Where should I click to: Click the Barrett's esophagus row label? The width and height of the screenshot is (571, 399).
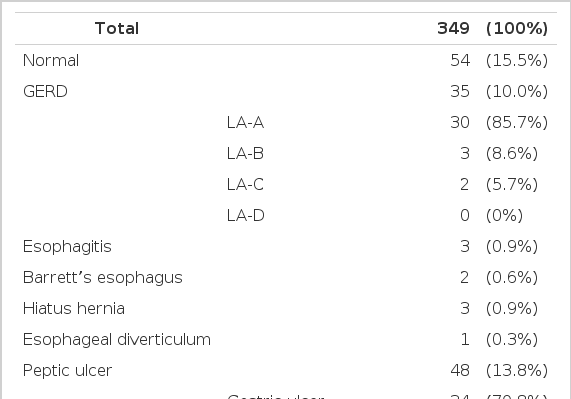103,278
